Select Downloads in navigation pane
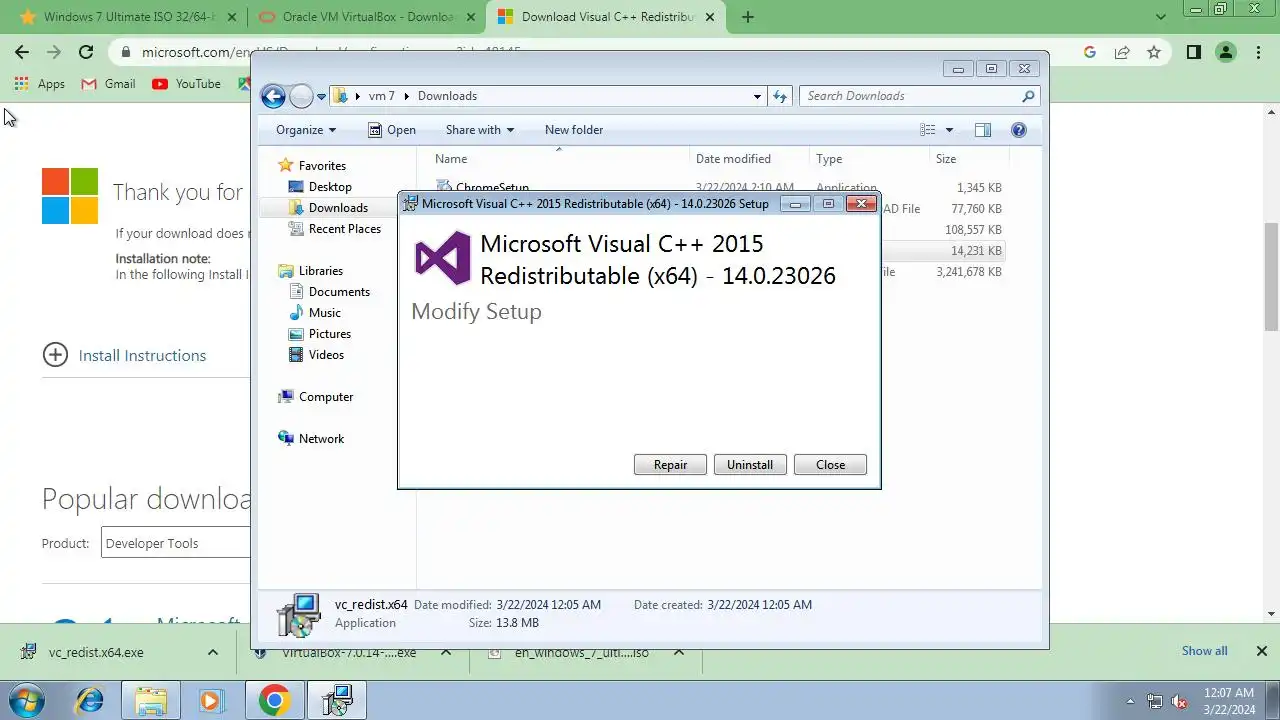Viewport: 1280px width, 720px height. click(338, 208)
